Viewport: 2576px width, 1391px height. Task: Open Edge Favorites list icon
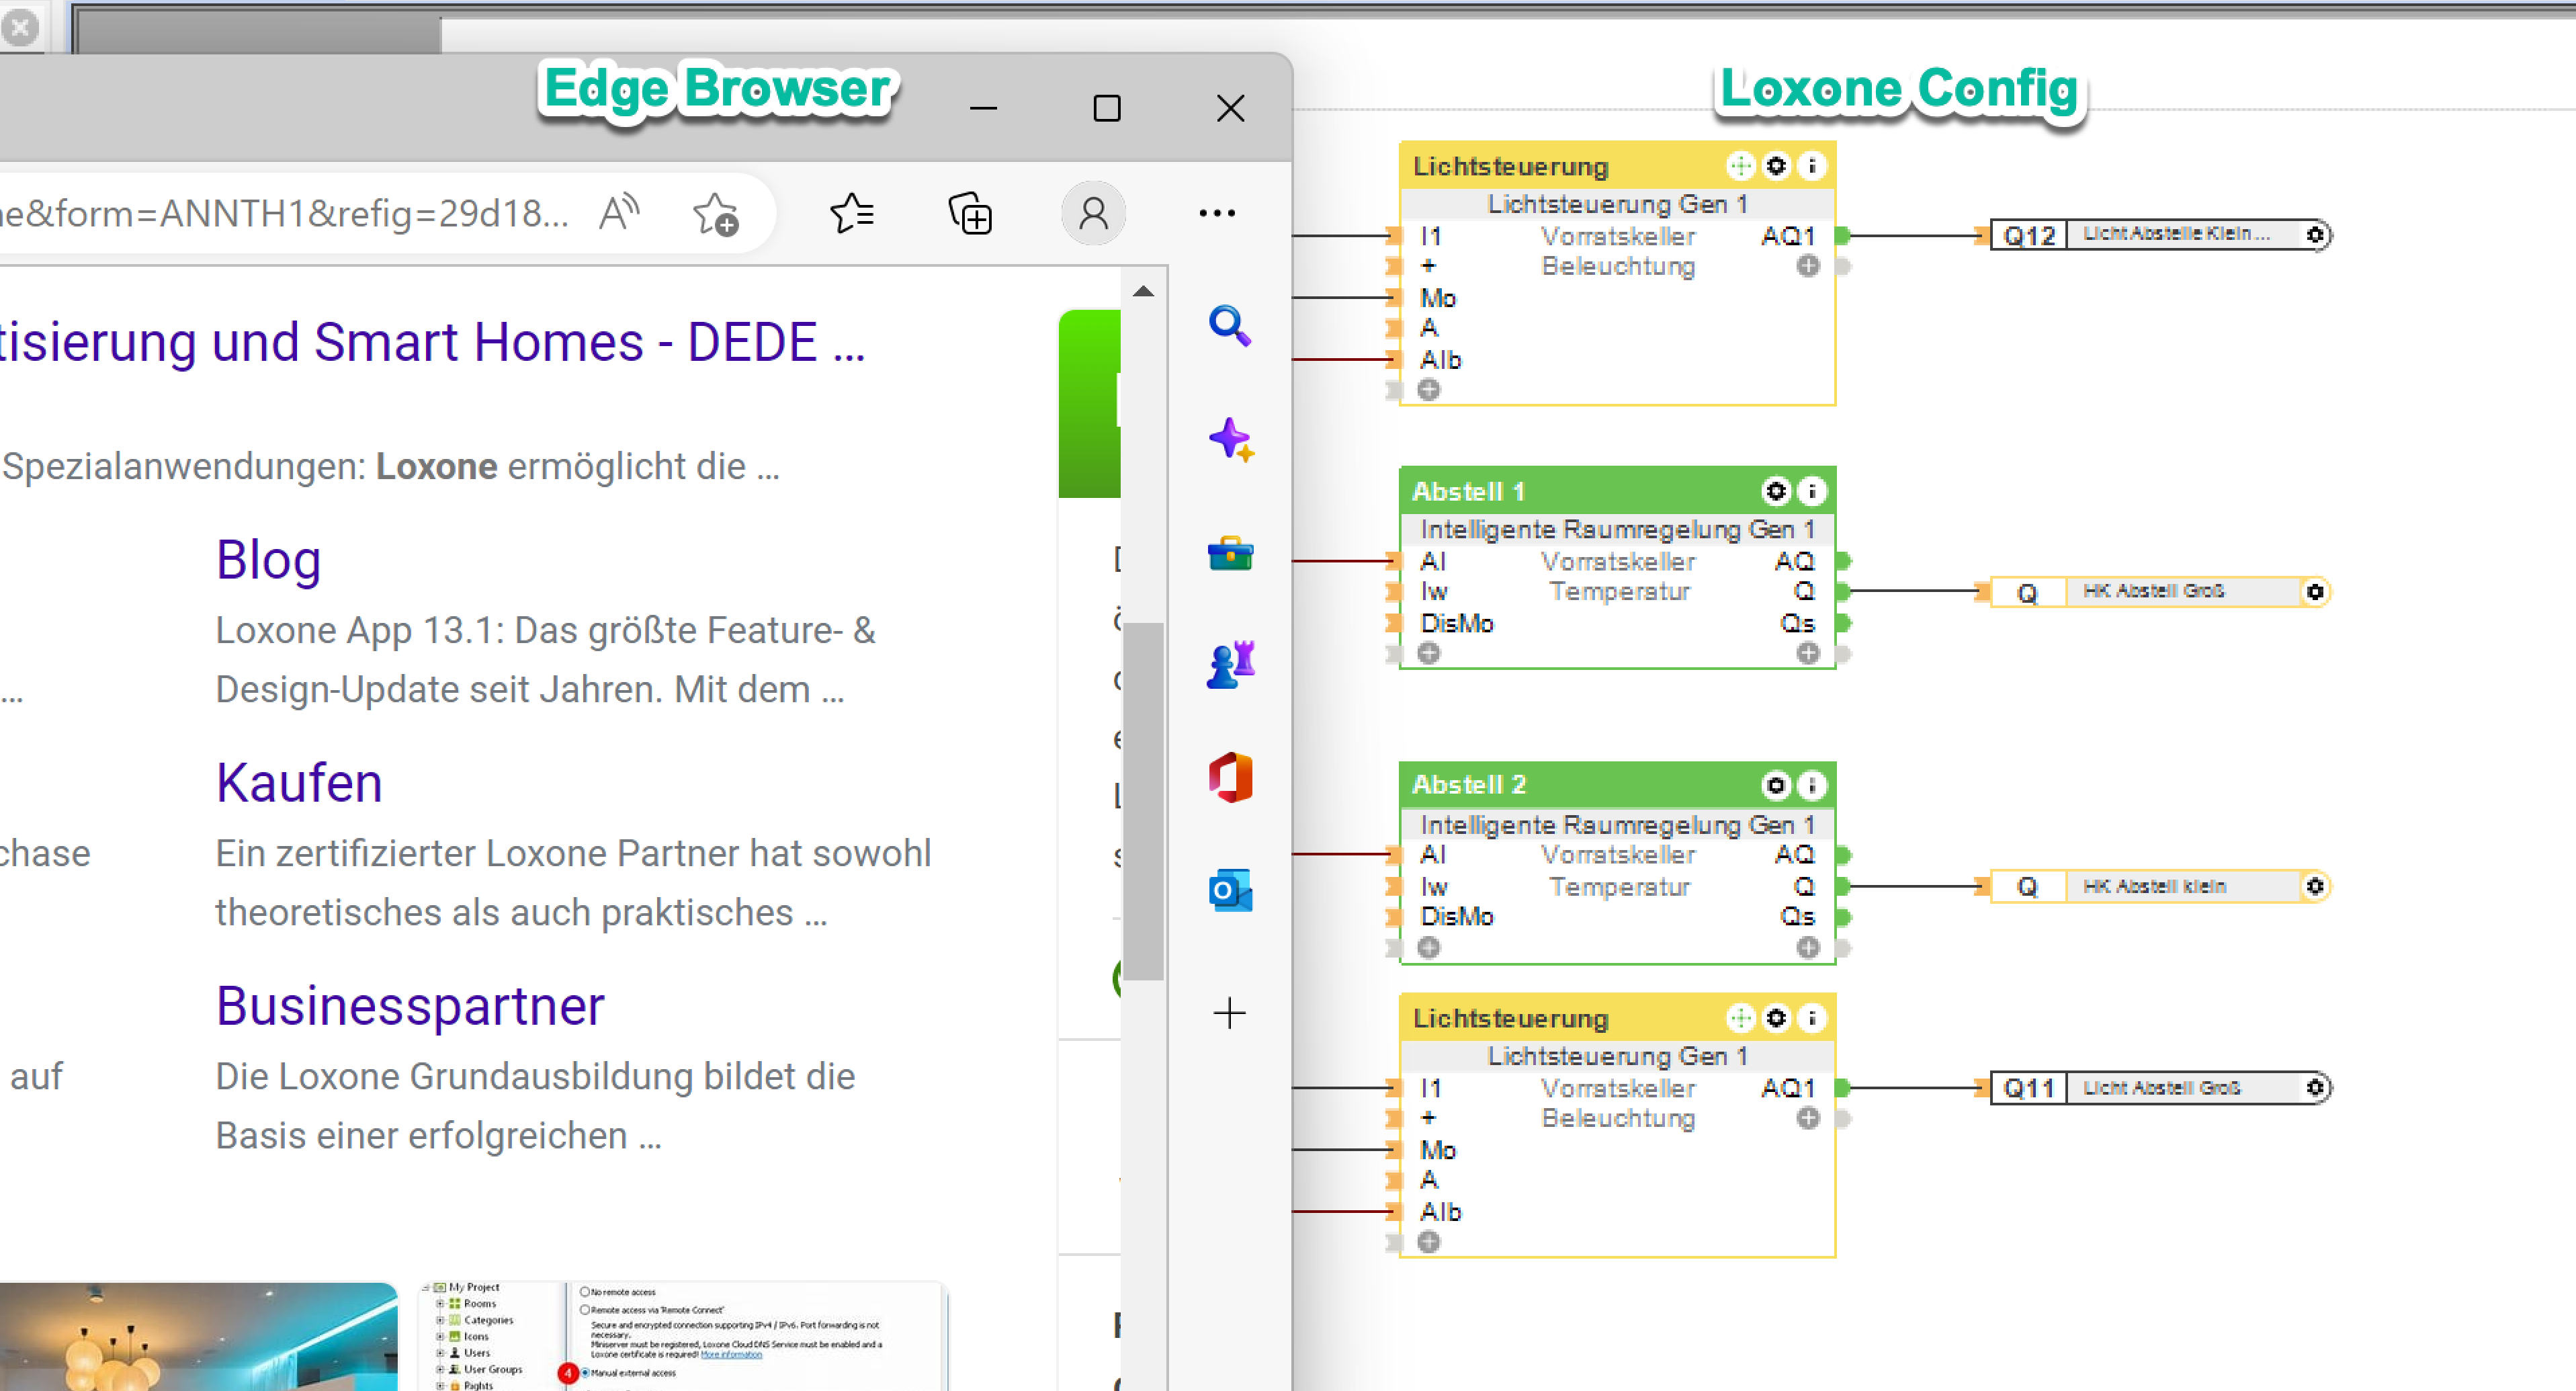click(x=852, y=213)
